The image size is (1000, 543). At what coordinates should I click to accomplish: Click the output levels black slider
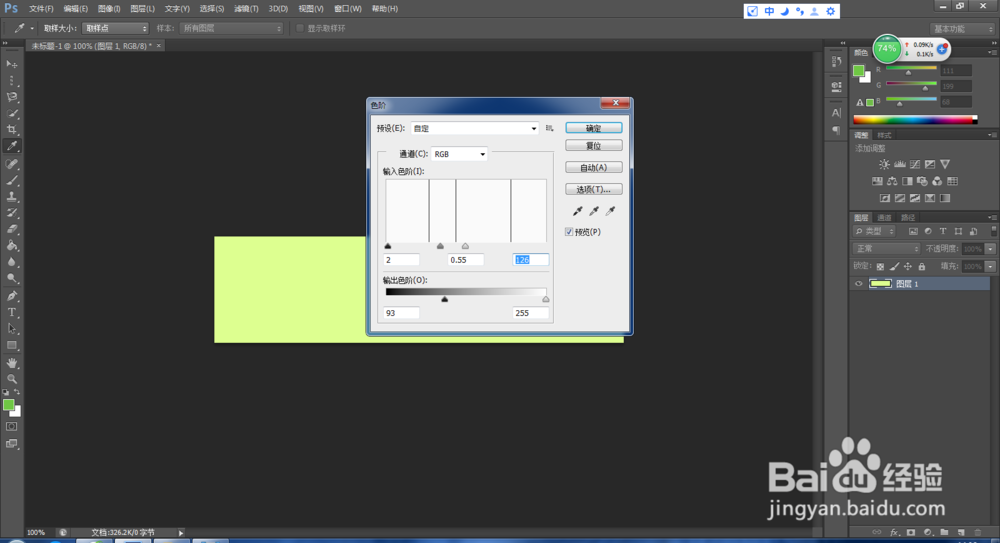pos(445,299)
